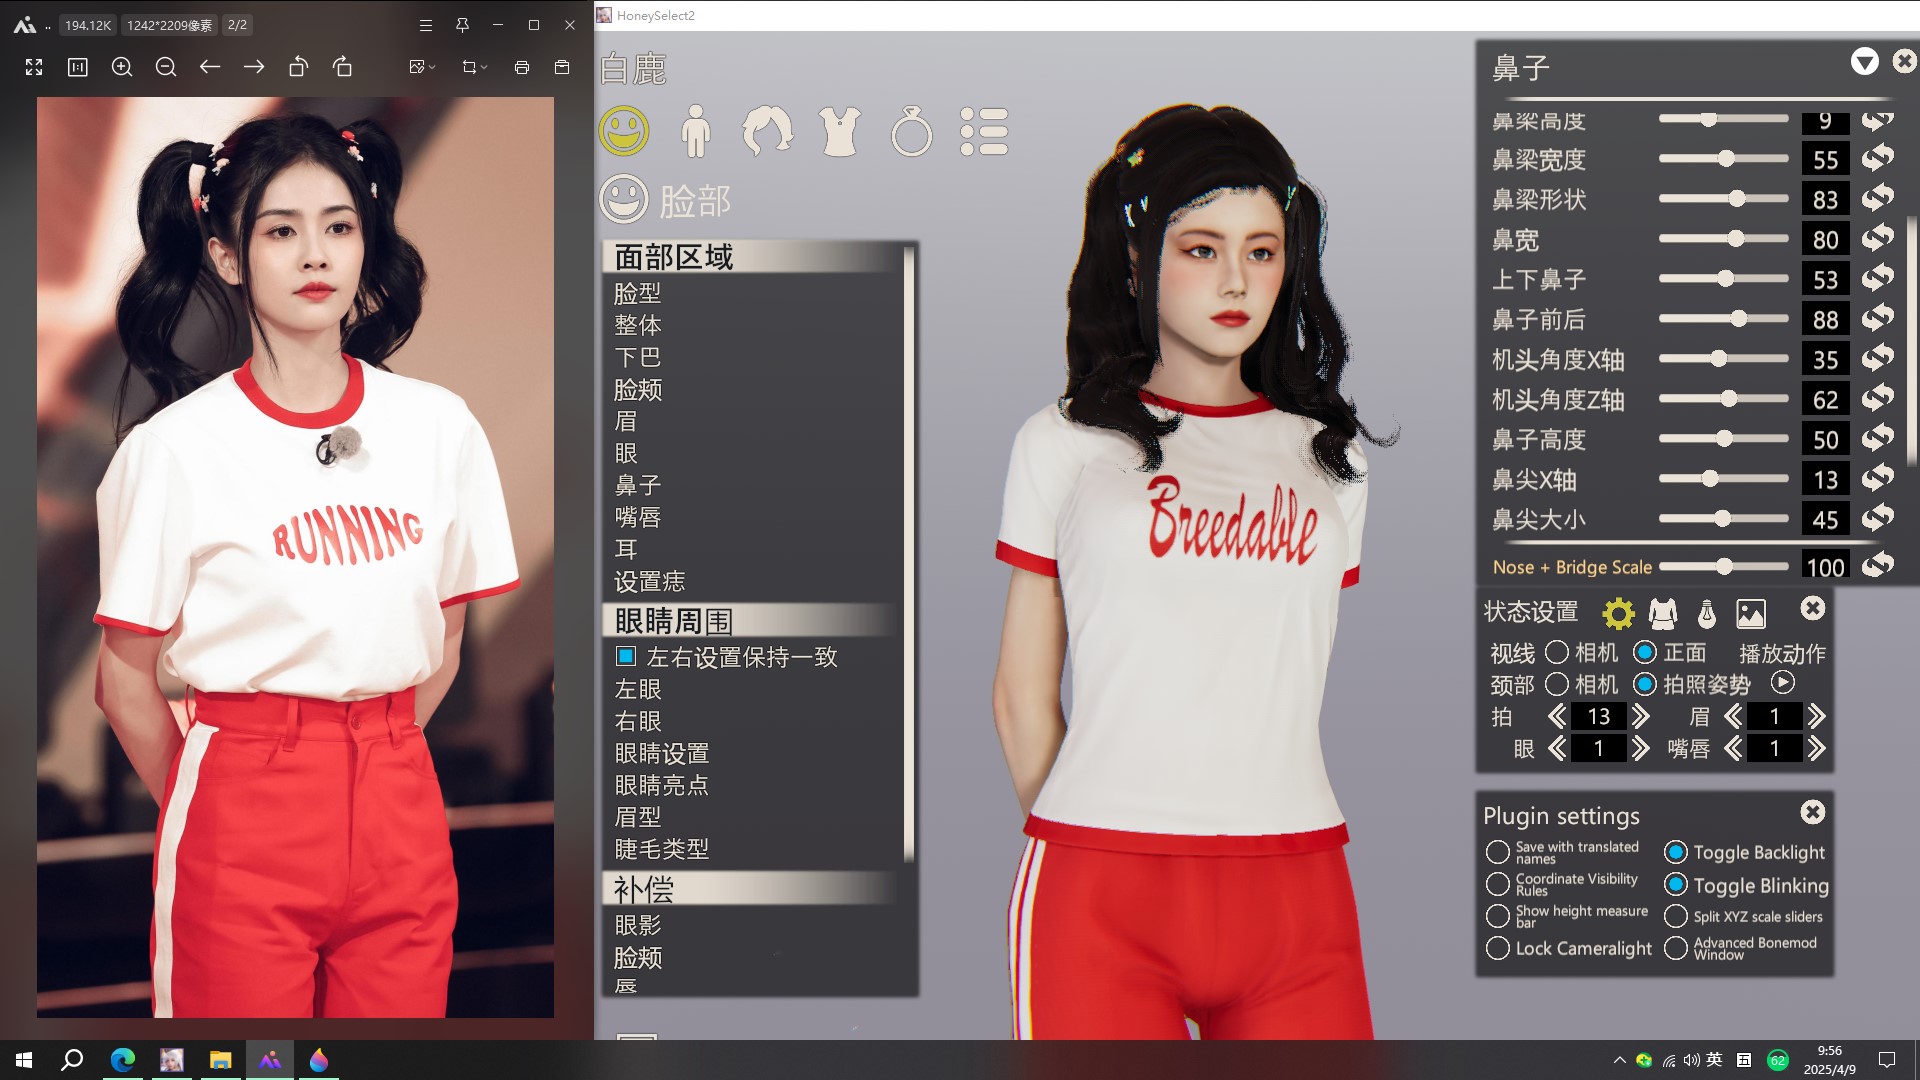The image size is (1920, 1080).
Task: Select the hair category icon
Action: 767,132
